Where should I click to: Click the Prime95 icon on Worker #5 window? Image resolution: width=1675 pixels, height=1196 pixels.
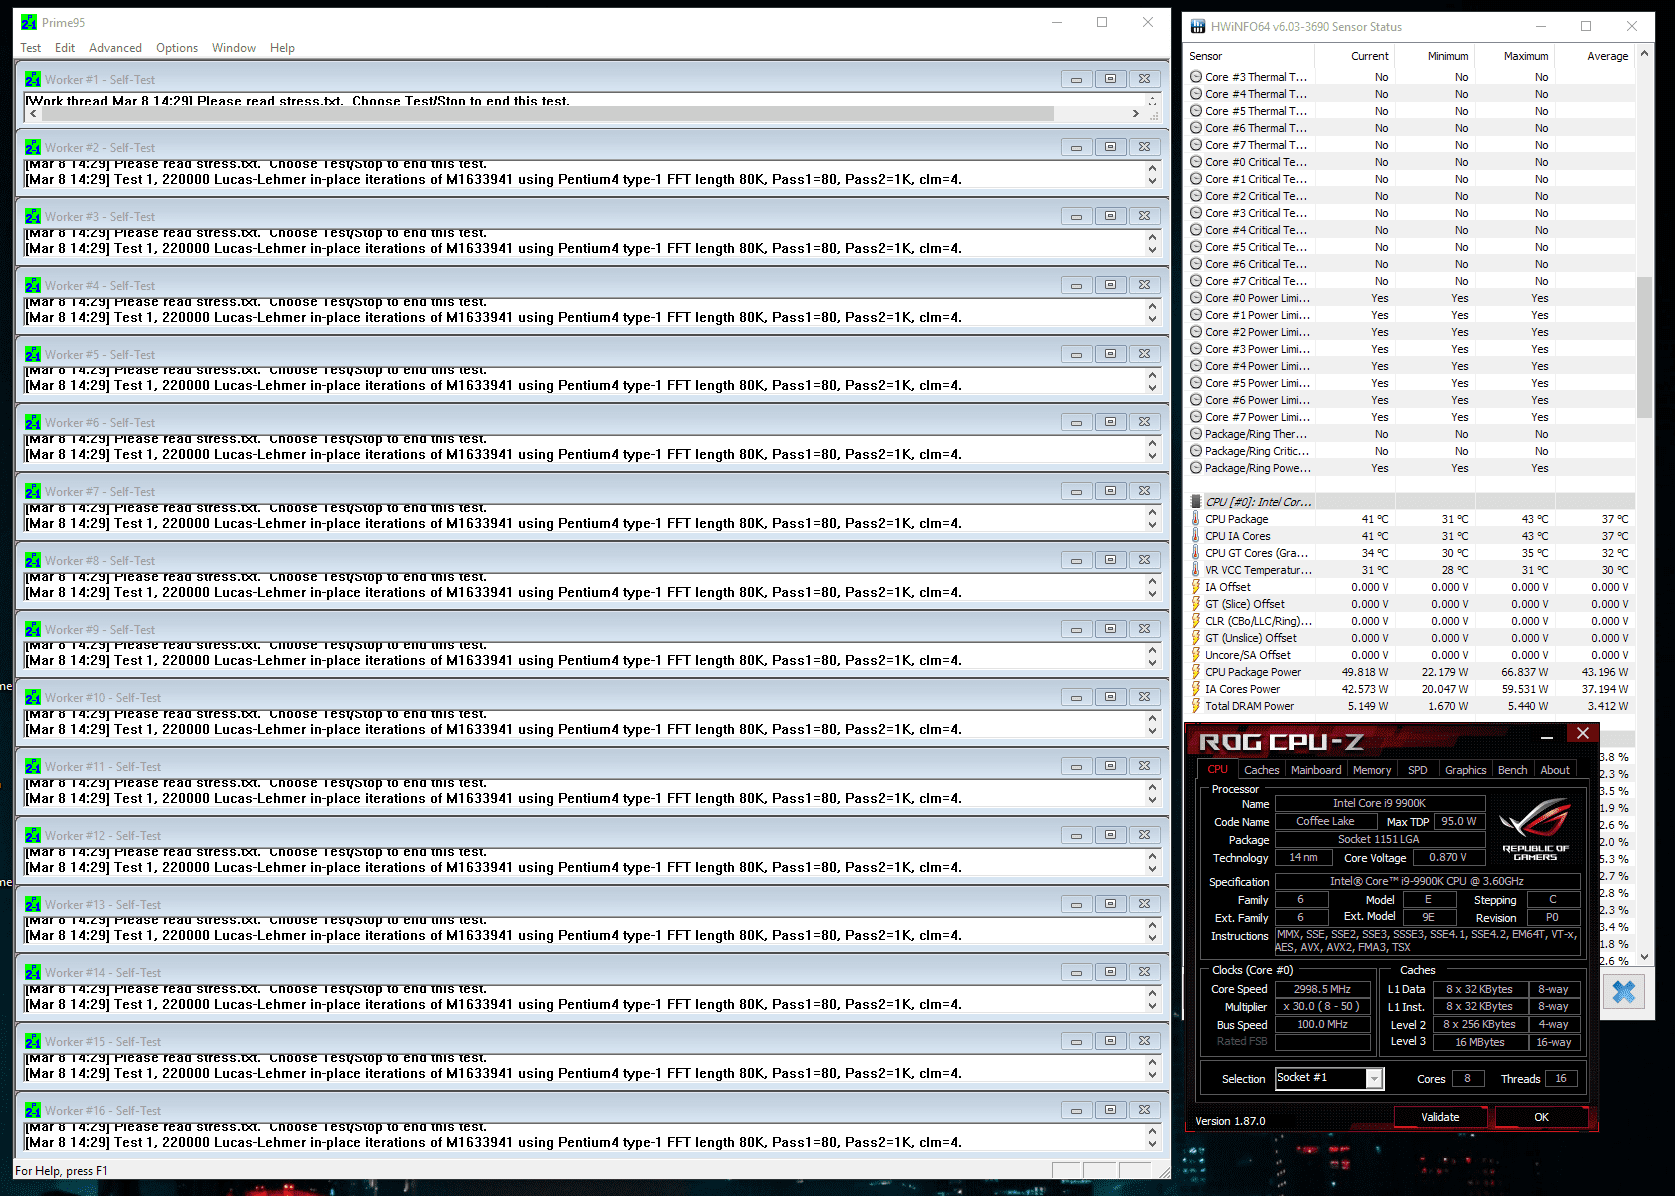pos(33,354)
